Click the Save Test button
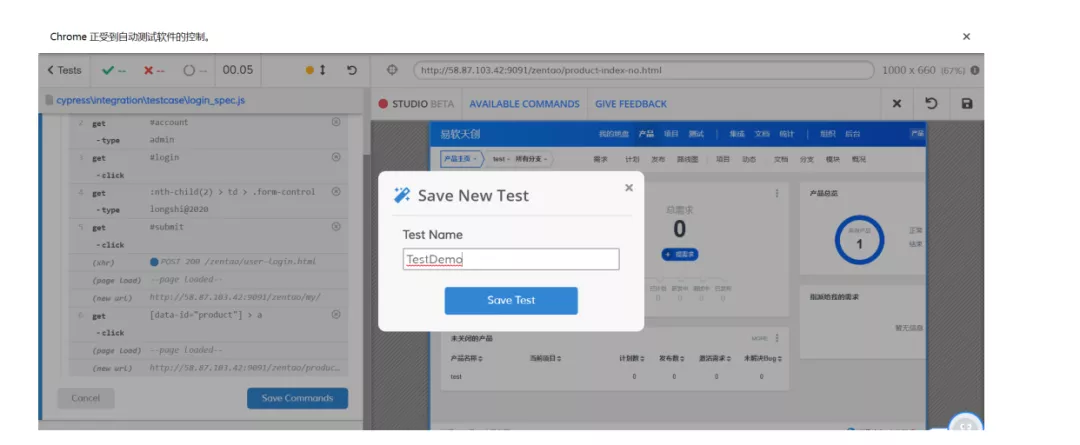 pyautogui.click(x=511, y=300)
